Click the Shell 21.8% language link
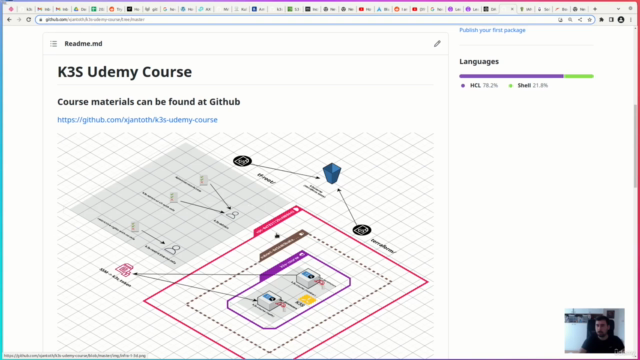 (x=528, y=85)
